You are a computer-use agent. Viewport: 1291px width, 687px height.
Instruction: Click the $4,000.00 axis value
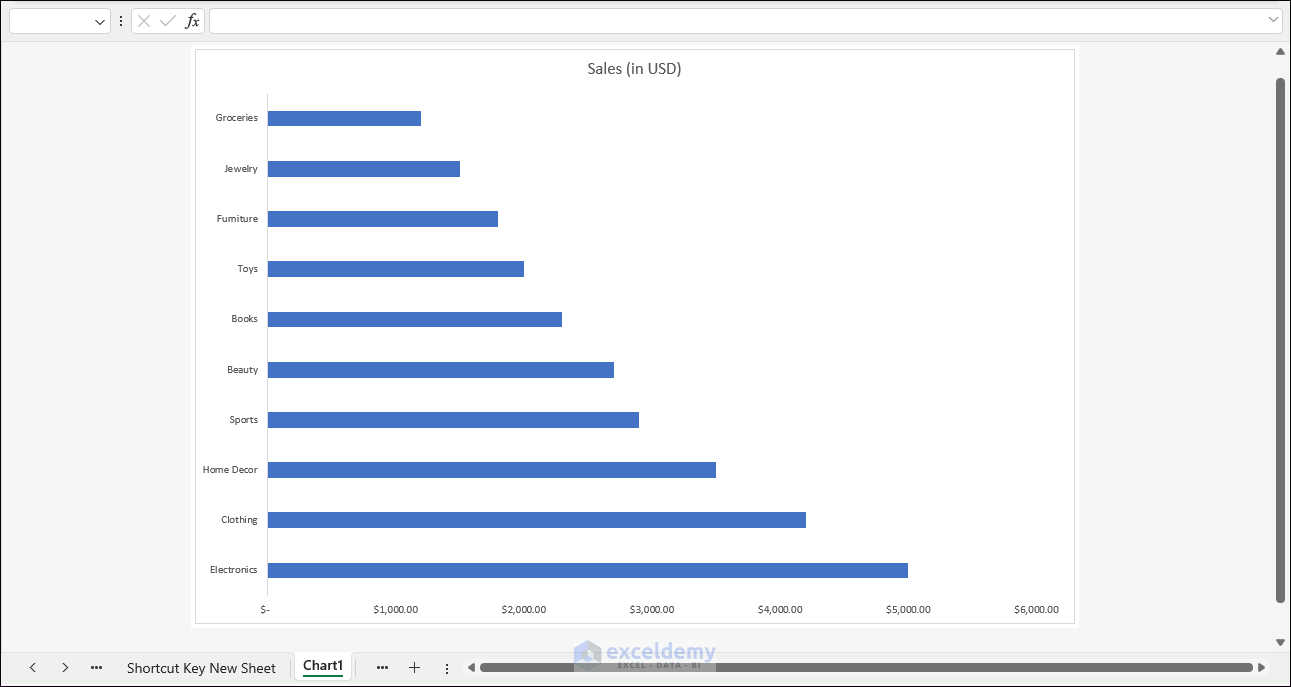[x=780, y=609]
